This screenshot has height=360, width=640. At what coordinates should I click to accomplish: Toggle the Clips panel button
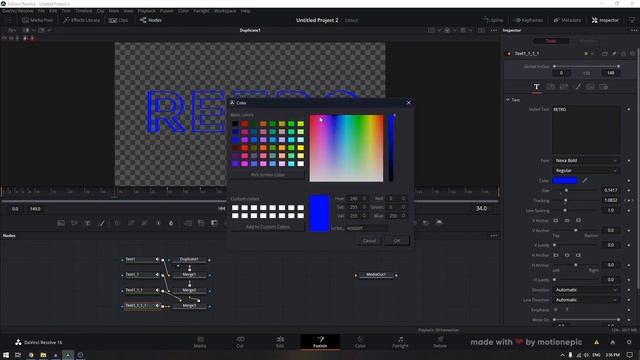(x=118, y=20)
